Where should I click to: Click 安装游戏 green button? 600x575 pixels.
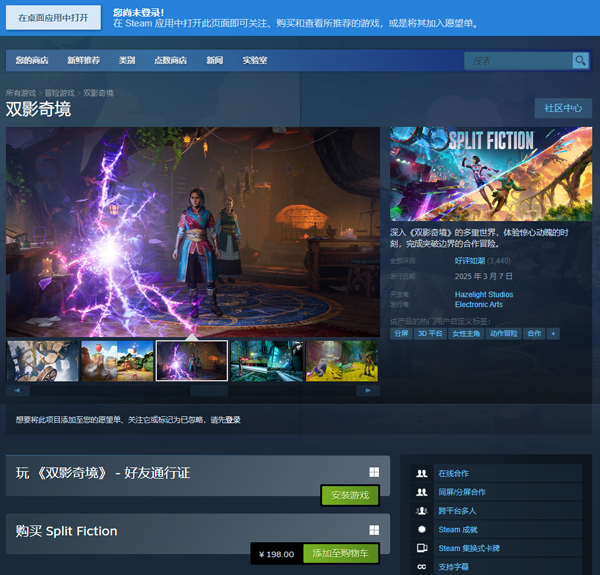(350, 495)
